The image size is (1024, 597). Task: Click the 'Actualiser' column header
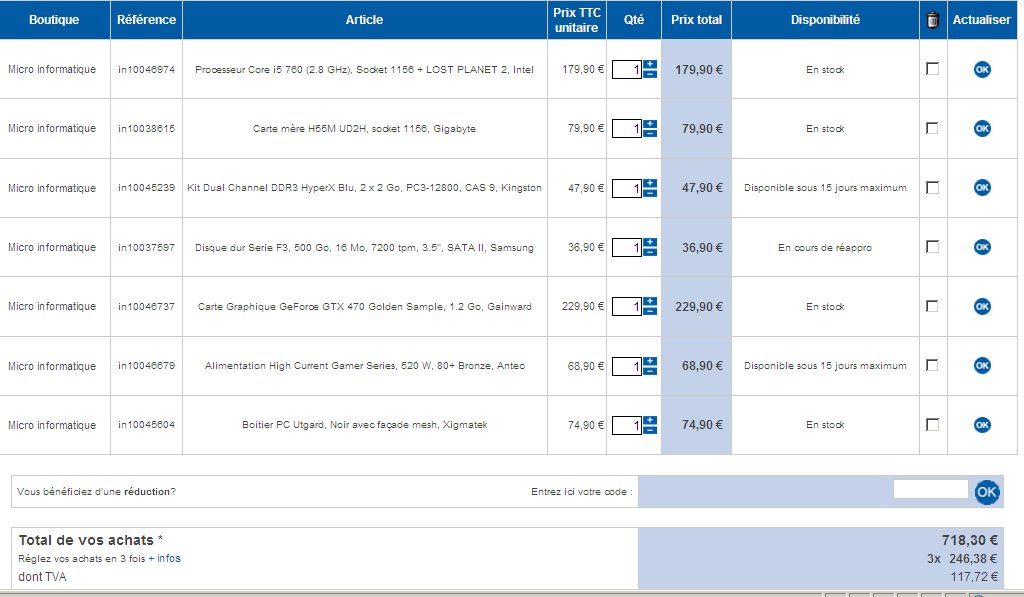982,20
